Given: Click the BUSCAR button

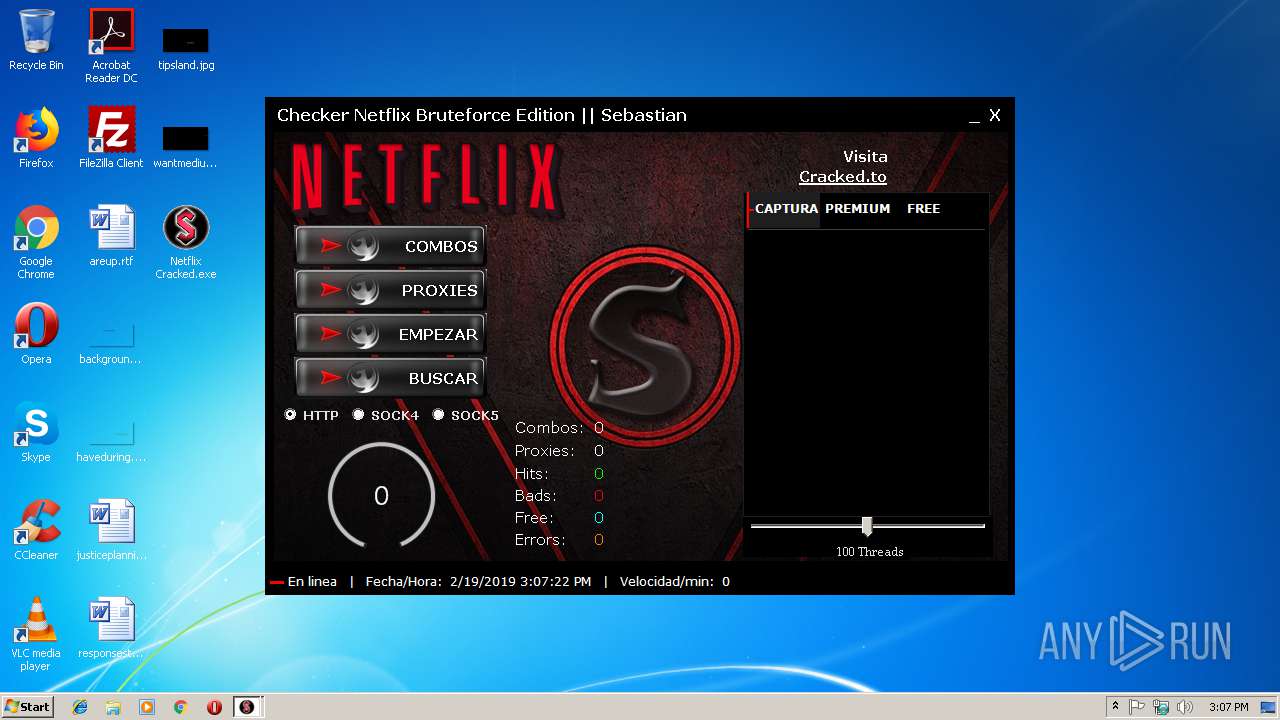Looking at the screenshot, I should (390, 378).
